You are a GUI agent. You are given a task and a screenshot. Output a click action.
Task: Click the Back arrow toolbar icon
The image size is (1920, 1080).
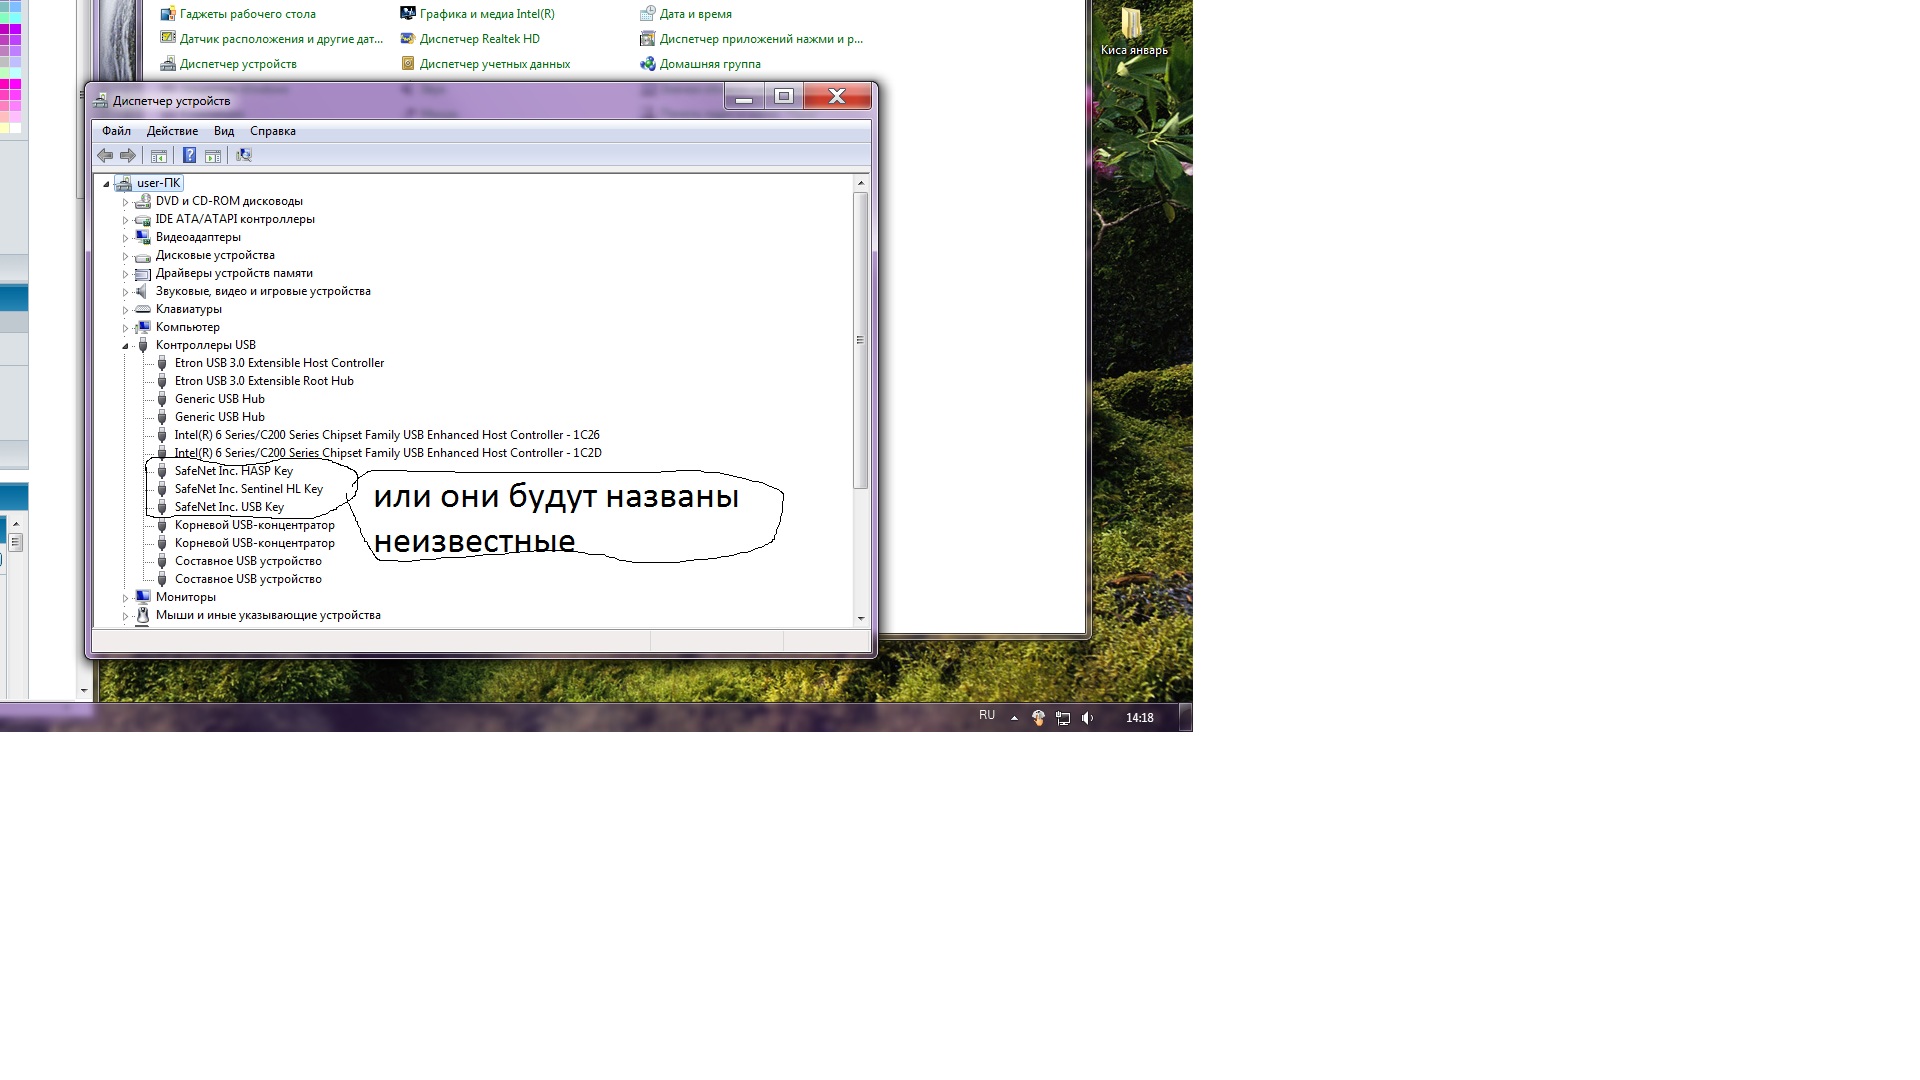tap(105, 155)
